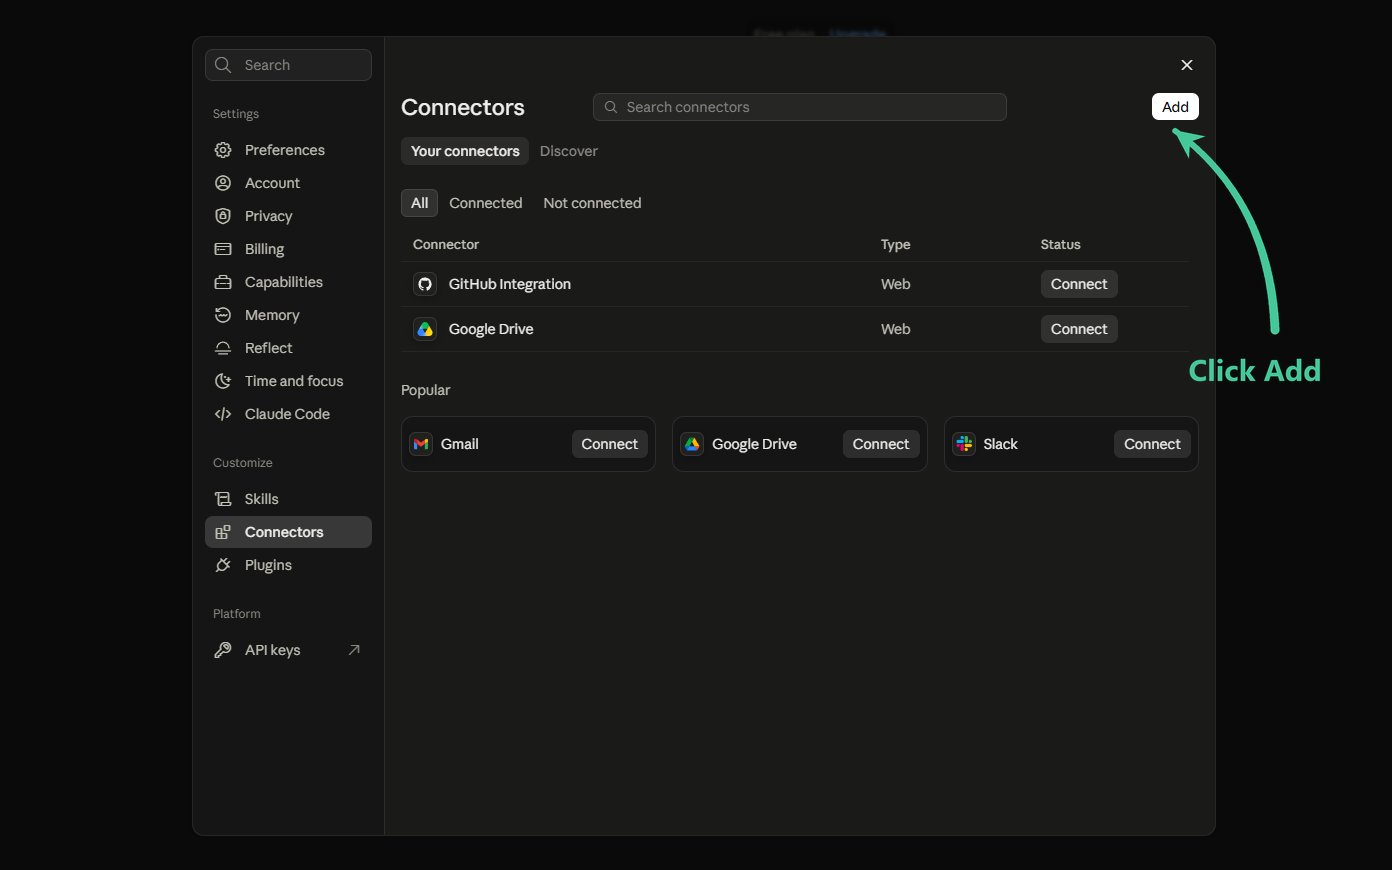Connect the GitHub Integration connector
The width and height of the screenshot is (1392, 870).
point(1079,284)
